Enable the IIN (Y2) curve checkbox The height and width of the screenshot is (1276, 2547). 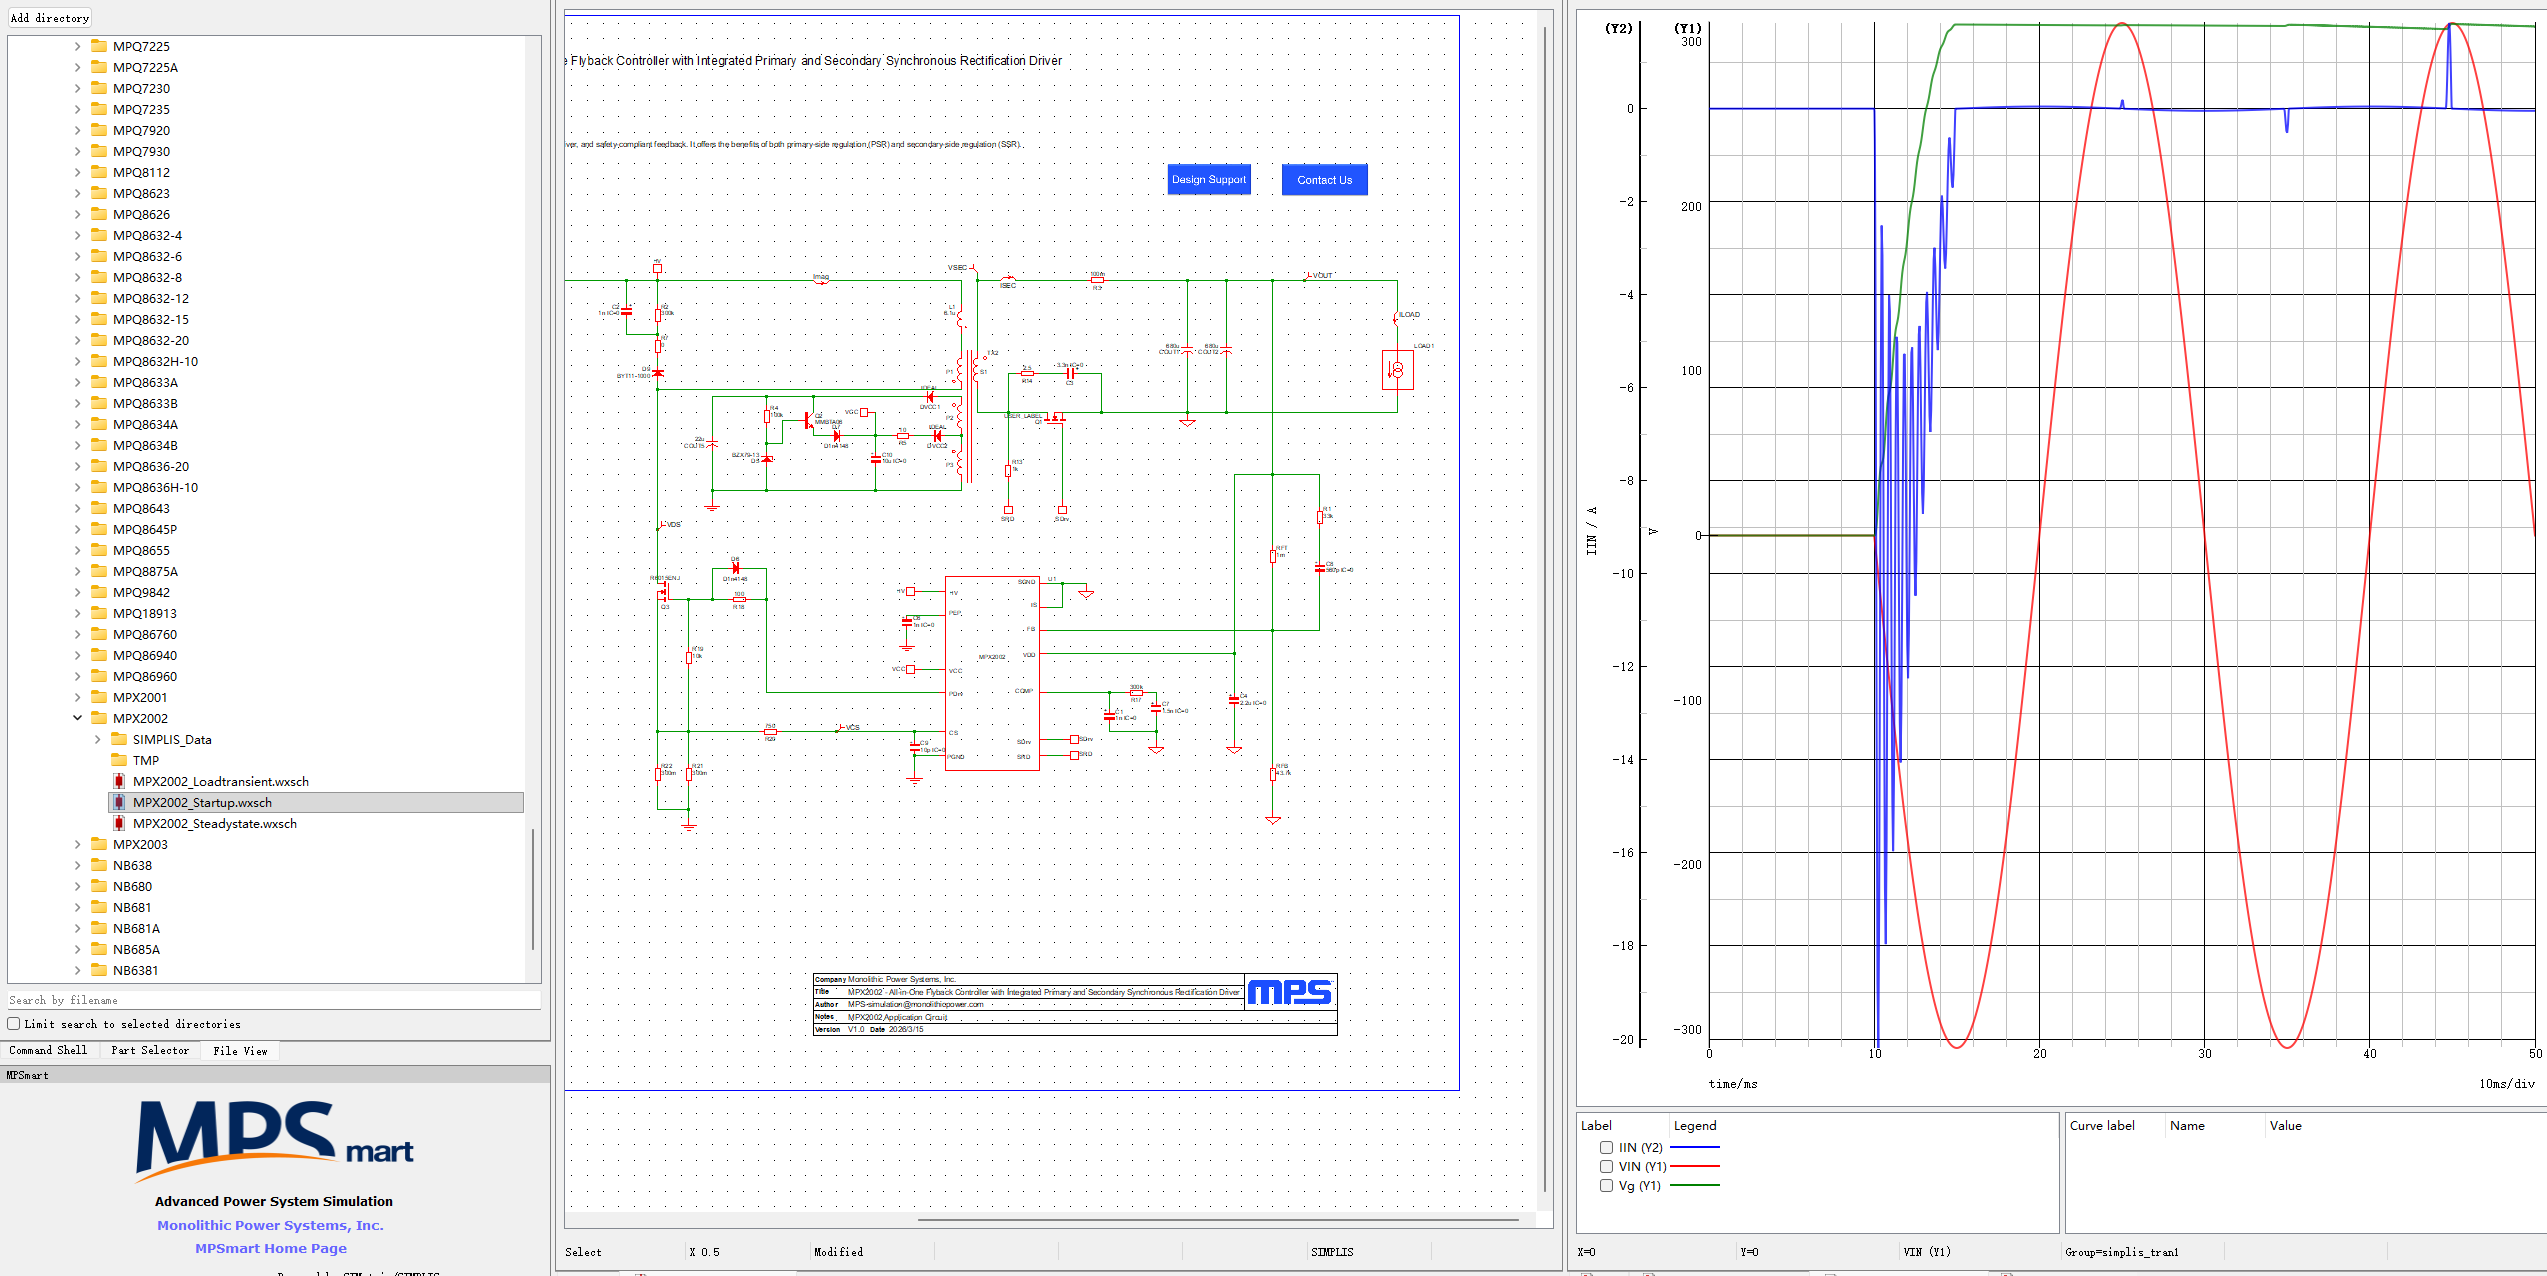[x=1606, y=1148]
